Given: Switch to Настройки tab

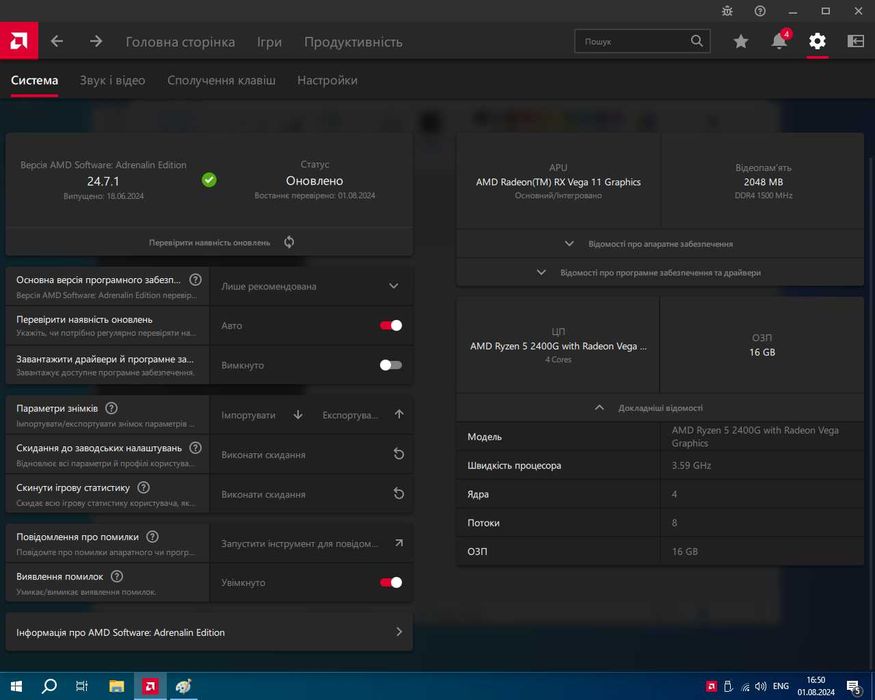Looking at the screenshot, I should point(327,80).
